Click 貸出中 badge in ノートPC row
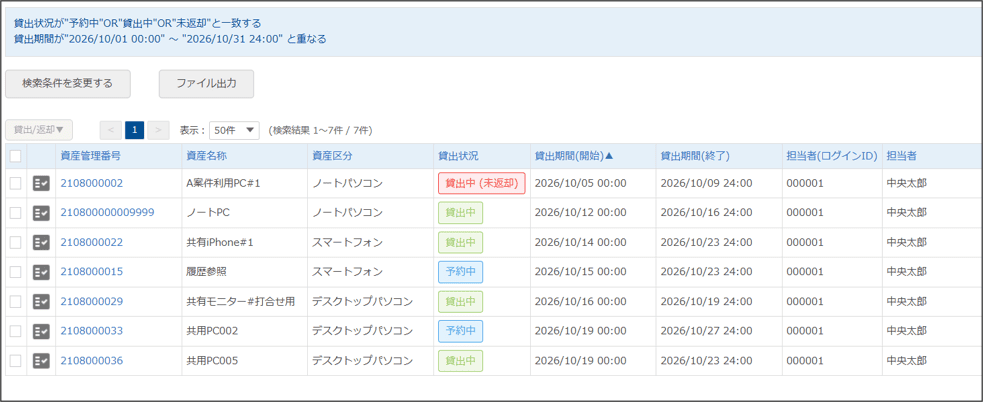The image size is (983, 402). click(460, 213)
